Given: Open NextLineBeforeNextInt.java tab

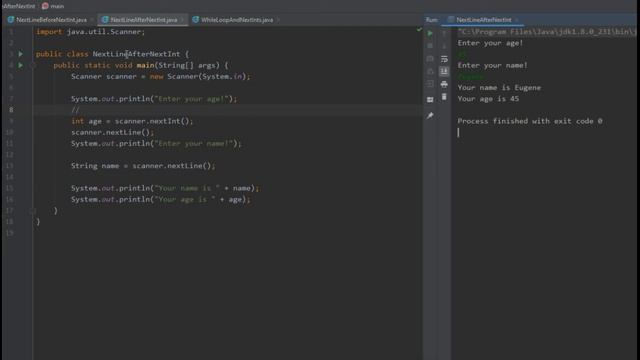Looking at the screenshot, I should pos(51,20).
